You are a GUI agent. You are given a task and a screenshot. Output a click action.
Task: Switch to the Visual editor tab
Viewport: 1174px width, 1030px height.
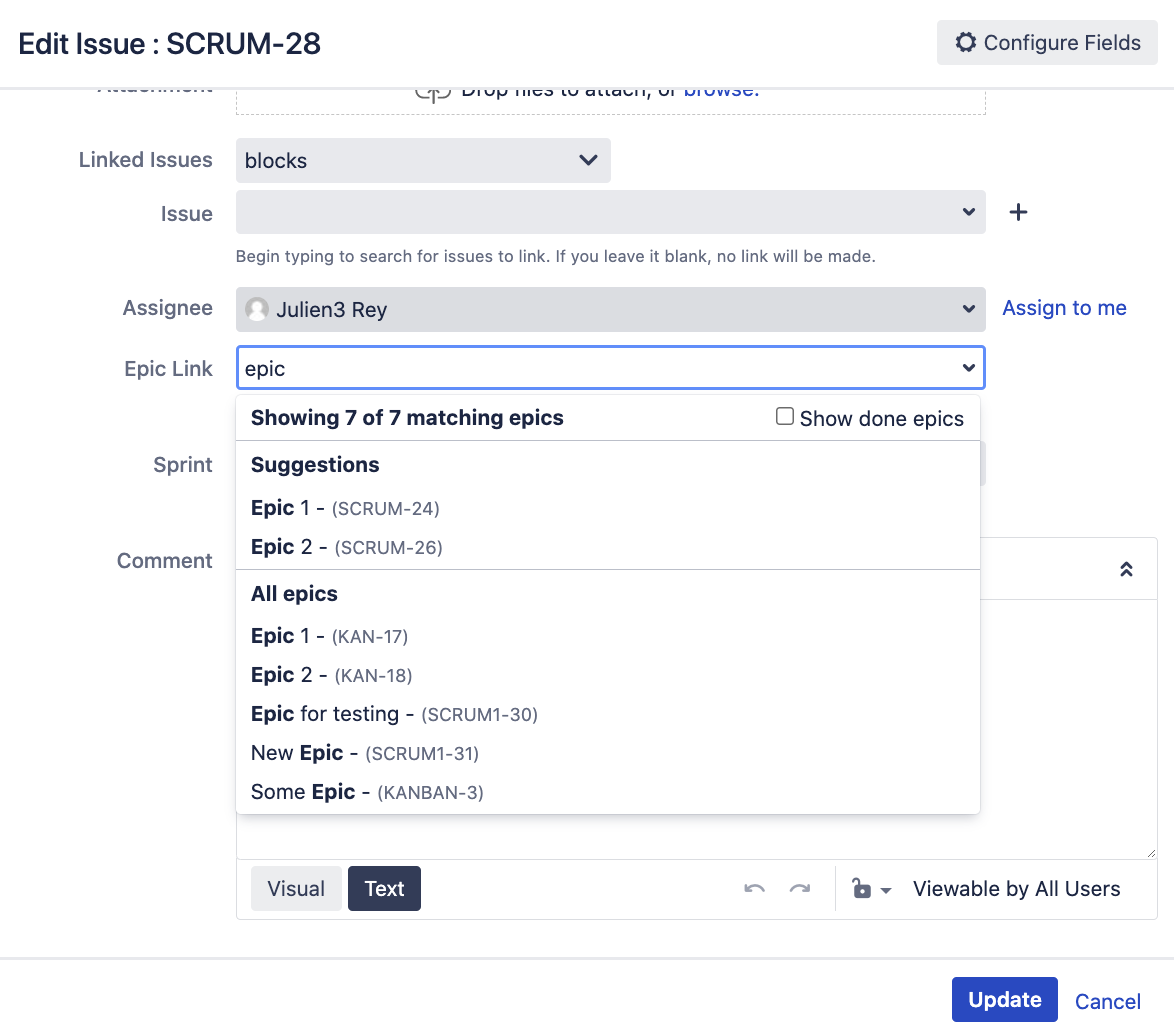pyautogui.click(x=296, y=888)
